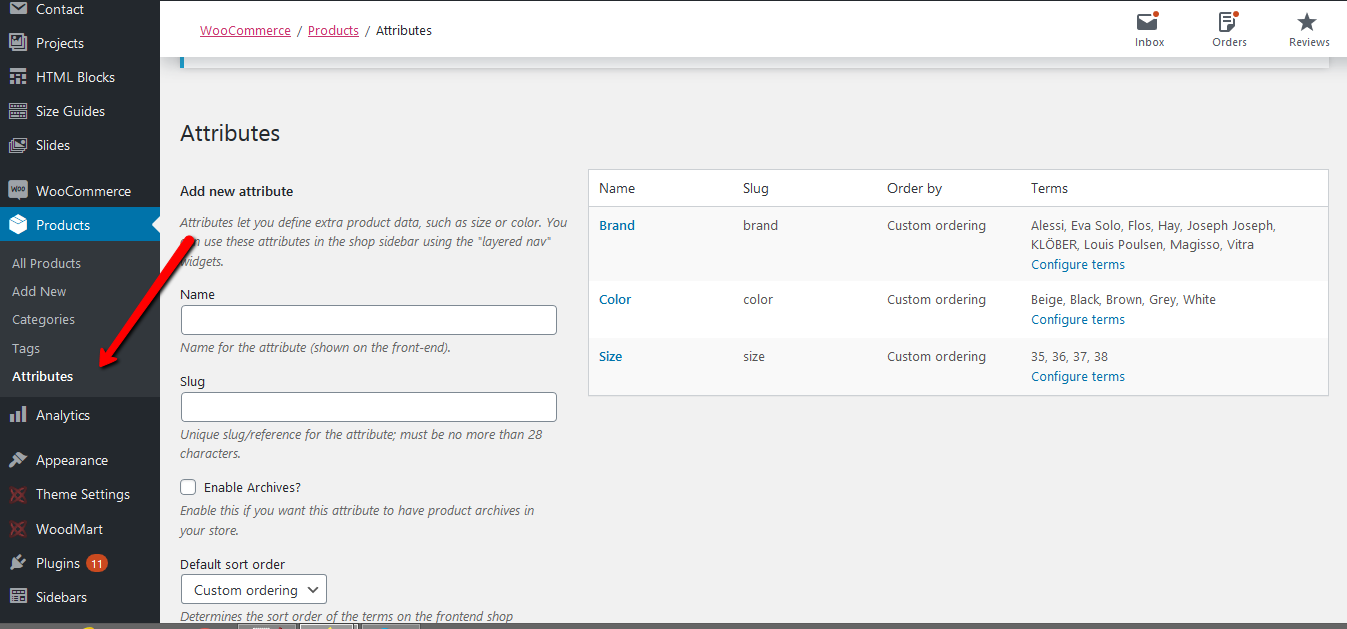Open Appearance menu label
1347x629 pixels.
click(x=72, y=460)
